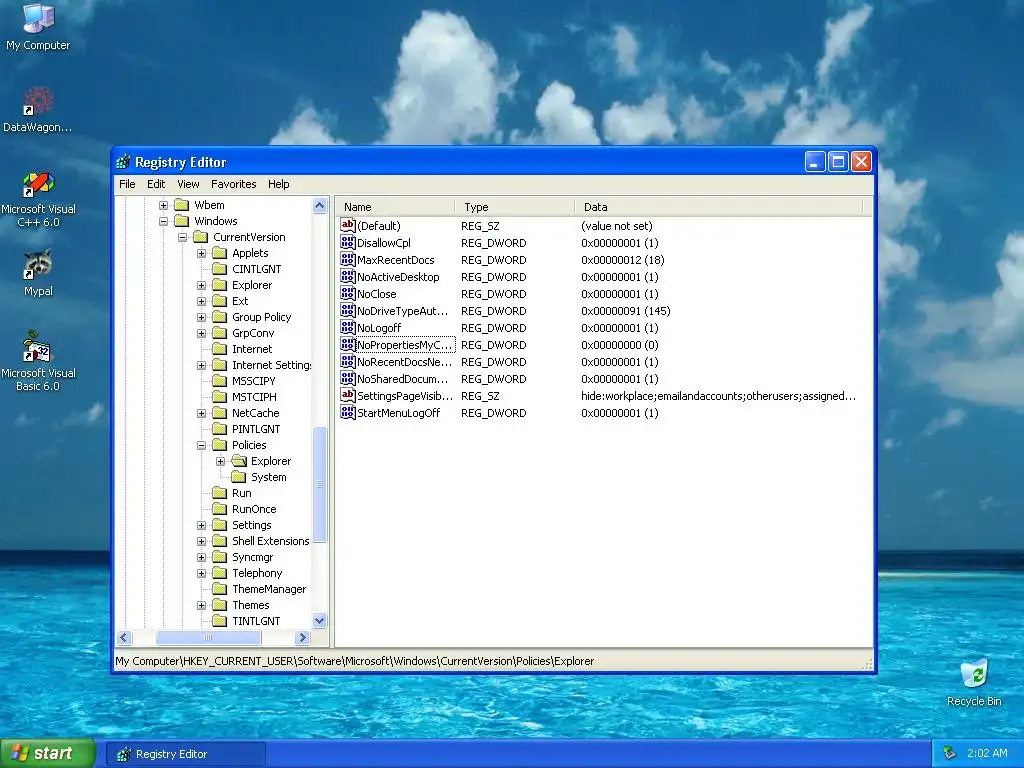This screenshot has height=768, width=1024.
Task: Open the My Computer desktop icon
Action: [38, 26]
